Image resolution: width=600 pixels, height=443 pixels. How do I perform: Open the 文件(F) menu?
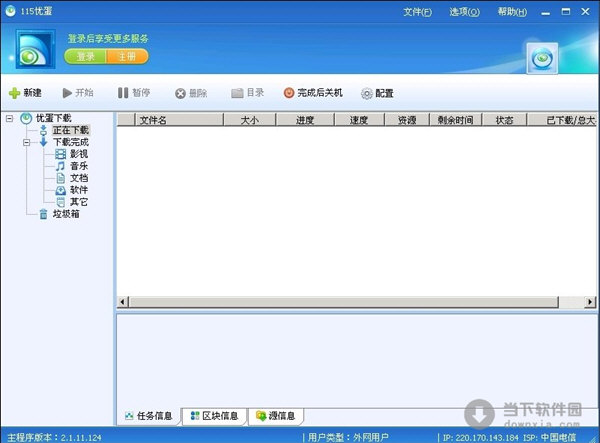417,12
